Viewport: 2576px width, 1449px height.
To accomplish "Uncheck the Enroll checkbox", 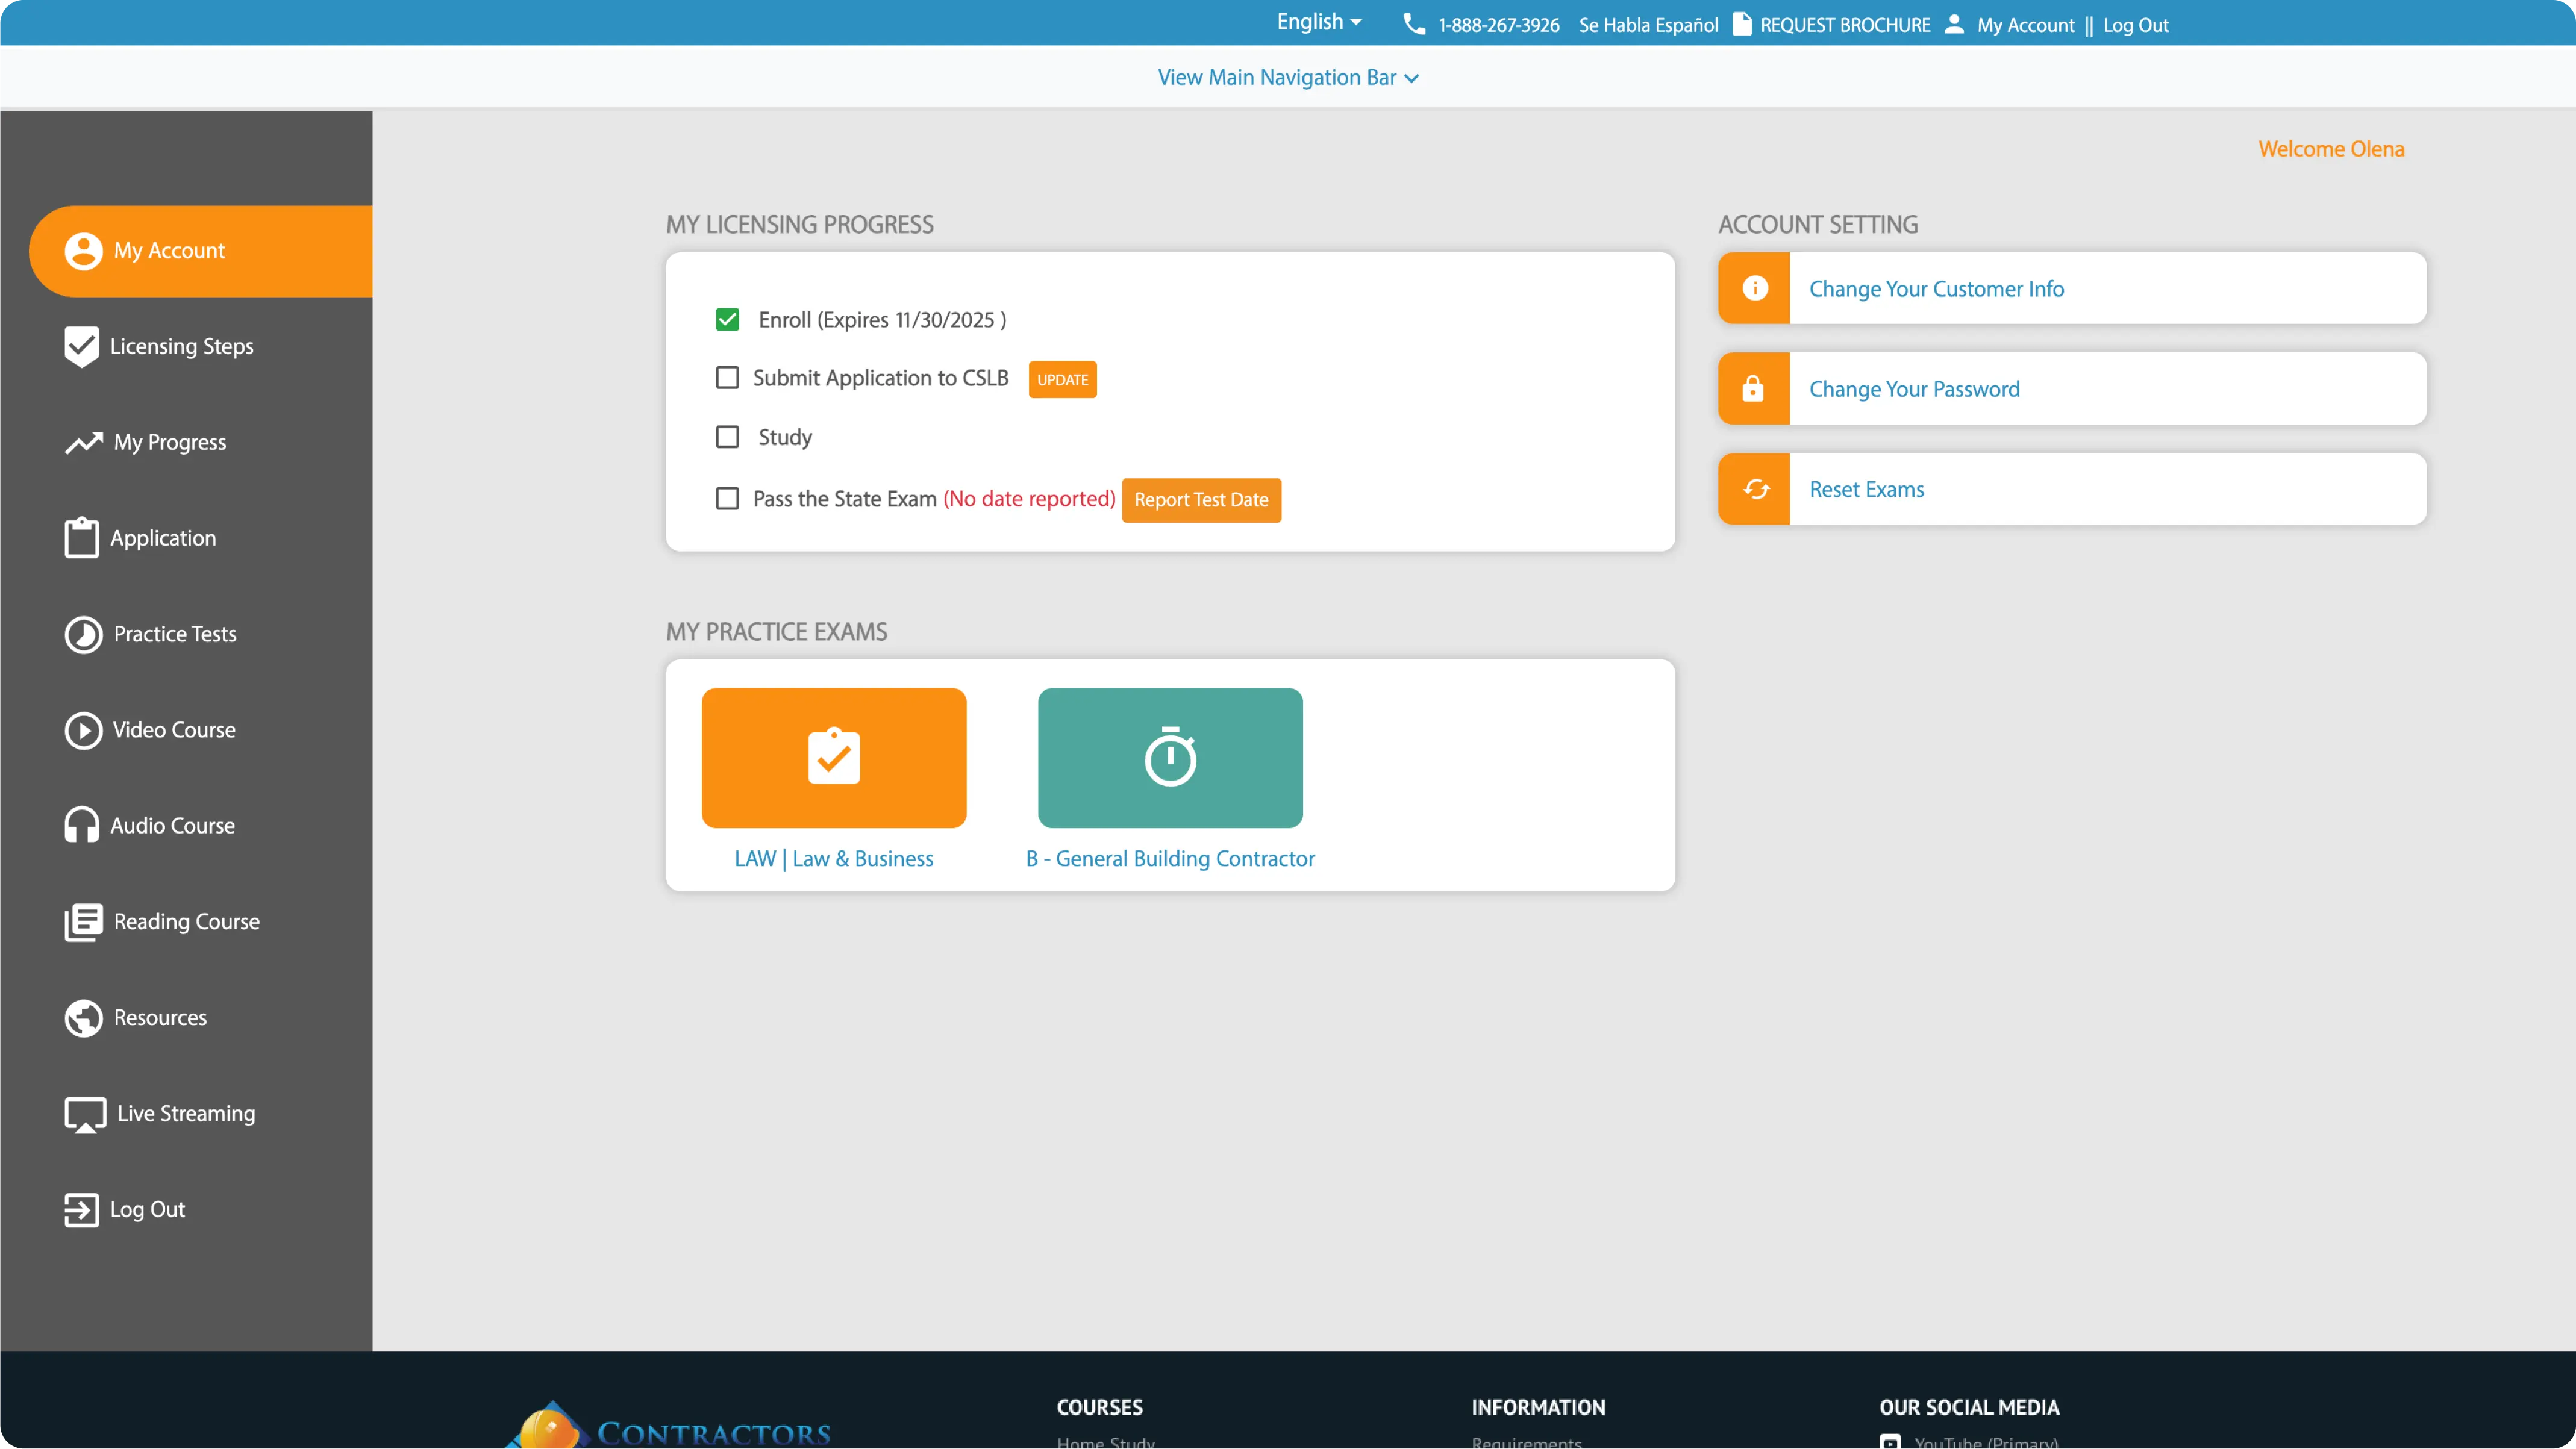I will pyautogui.click(x=727, y=319).
